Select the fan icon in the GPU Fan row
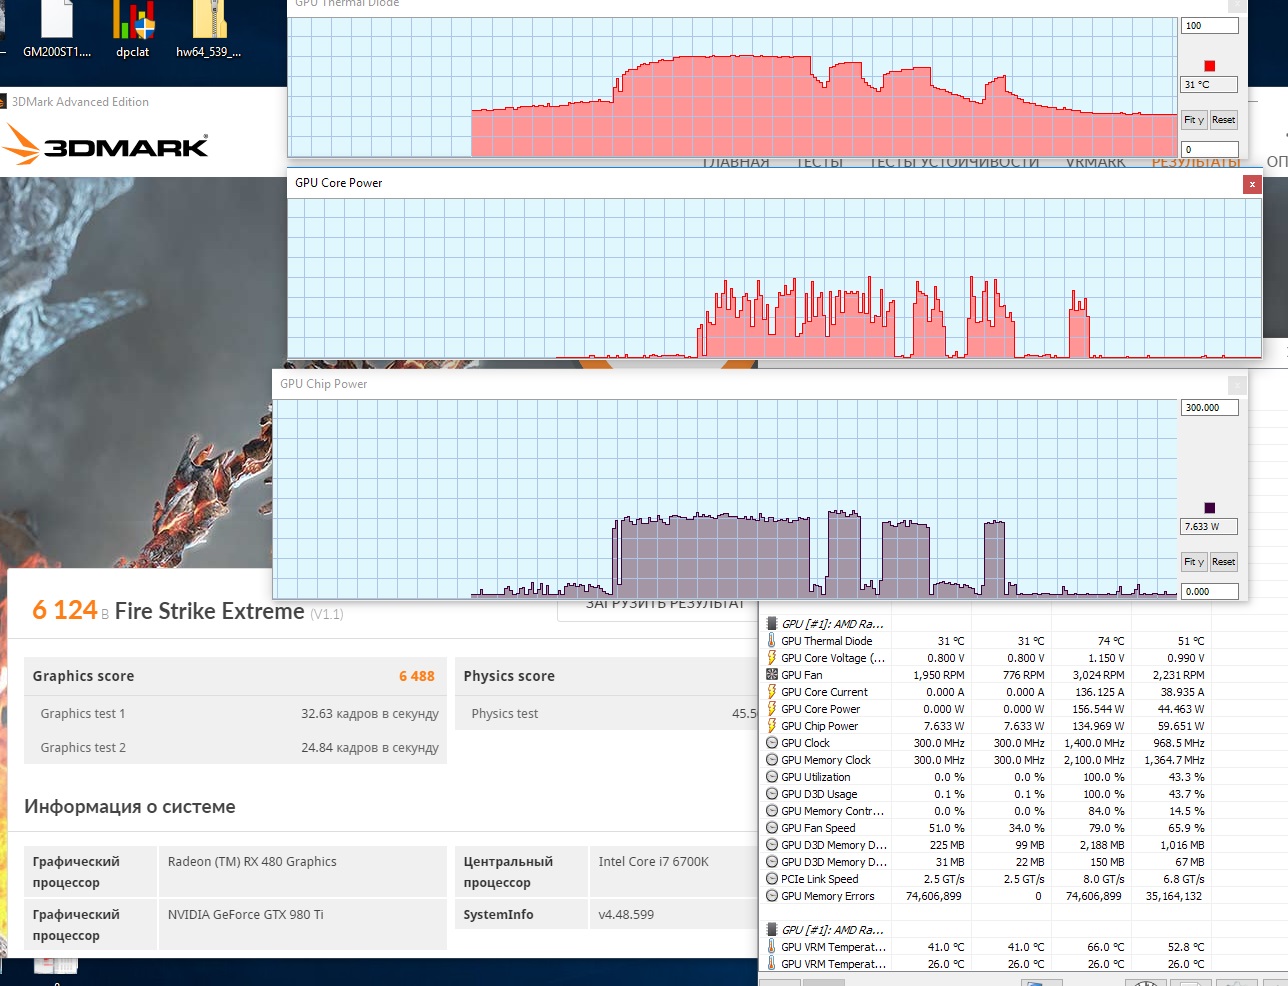Image resolution: width=1288 pixels, height=986 pixels. point(771,675)
